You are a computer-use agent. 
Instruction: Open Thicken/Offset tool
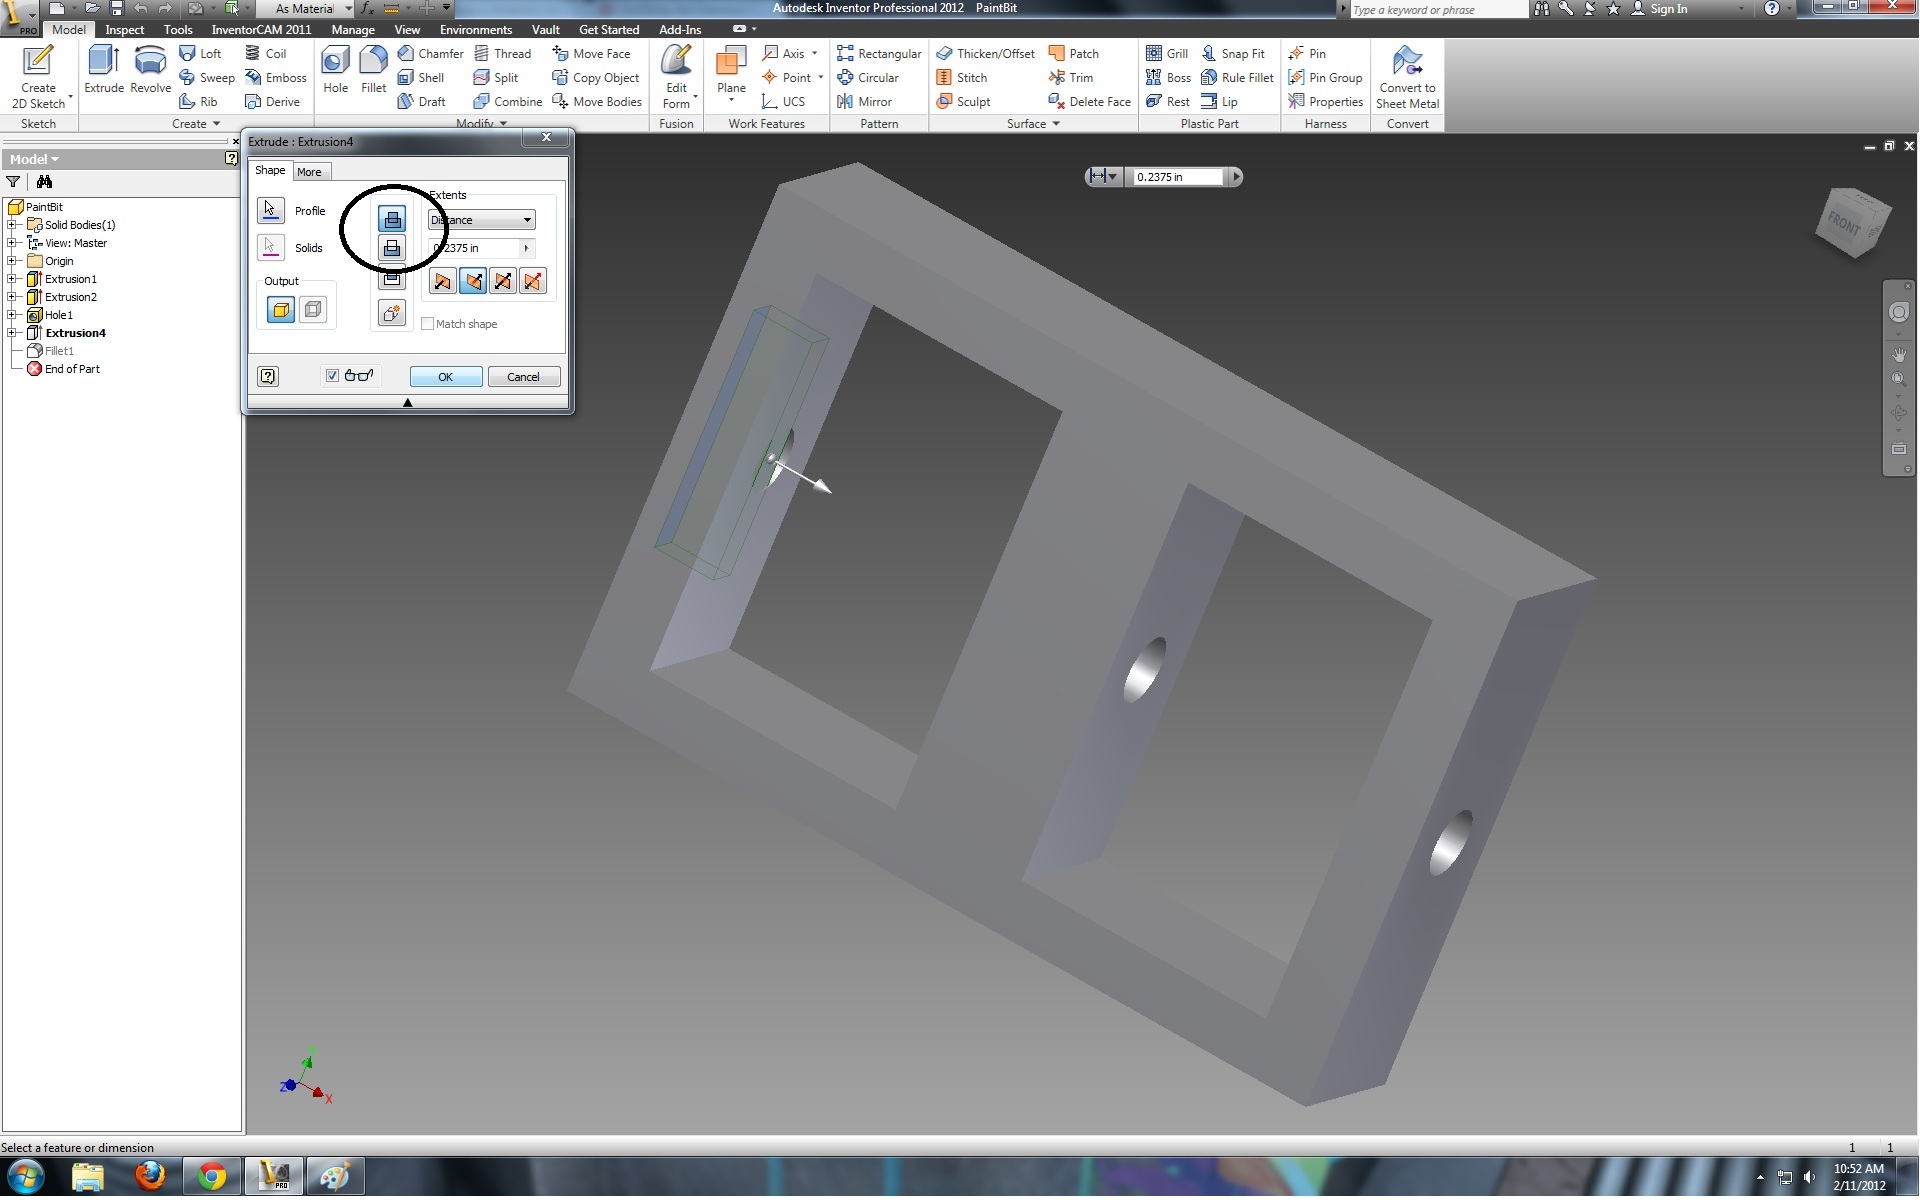[x=985, y=53]
